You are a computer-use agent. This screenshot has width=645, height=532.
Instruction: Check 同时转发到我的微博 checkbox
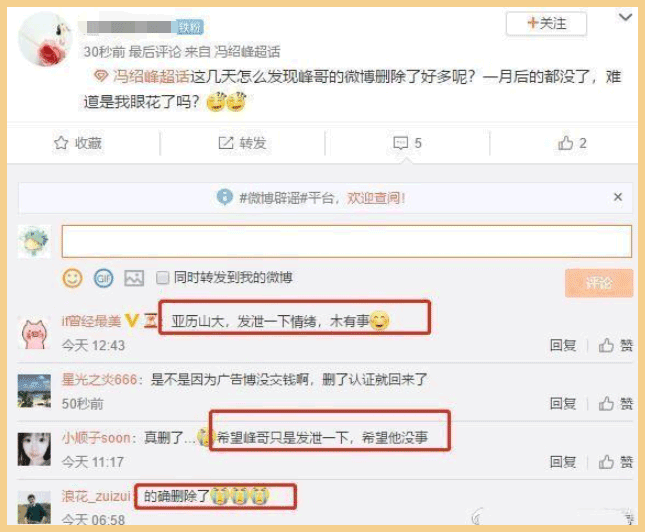[162, 278]
